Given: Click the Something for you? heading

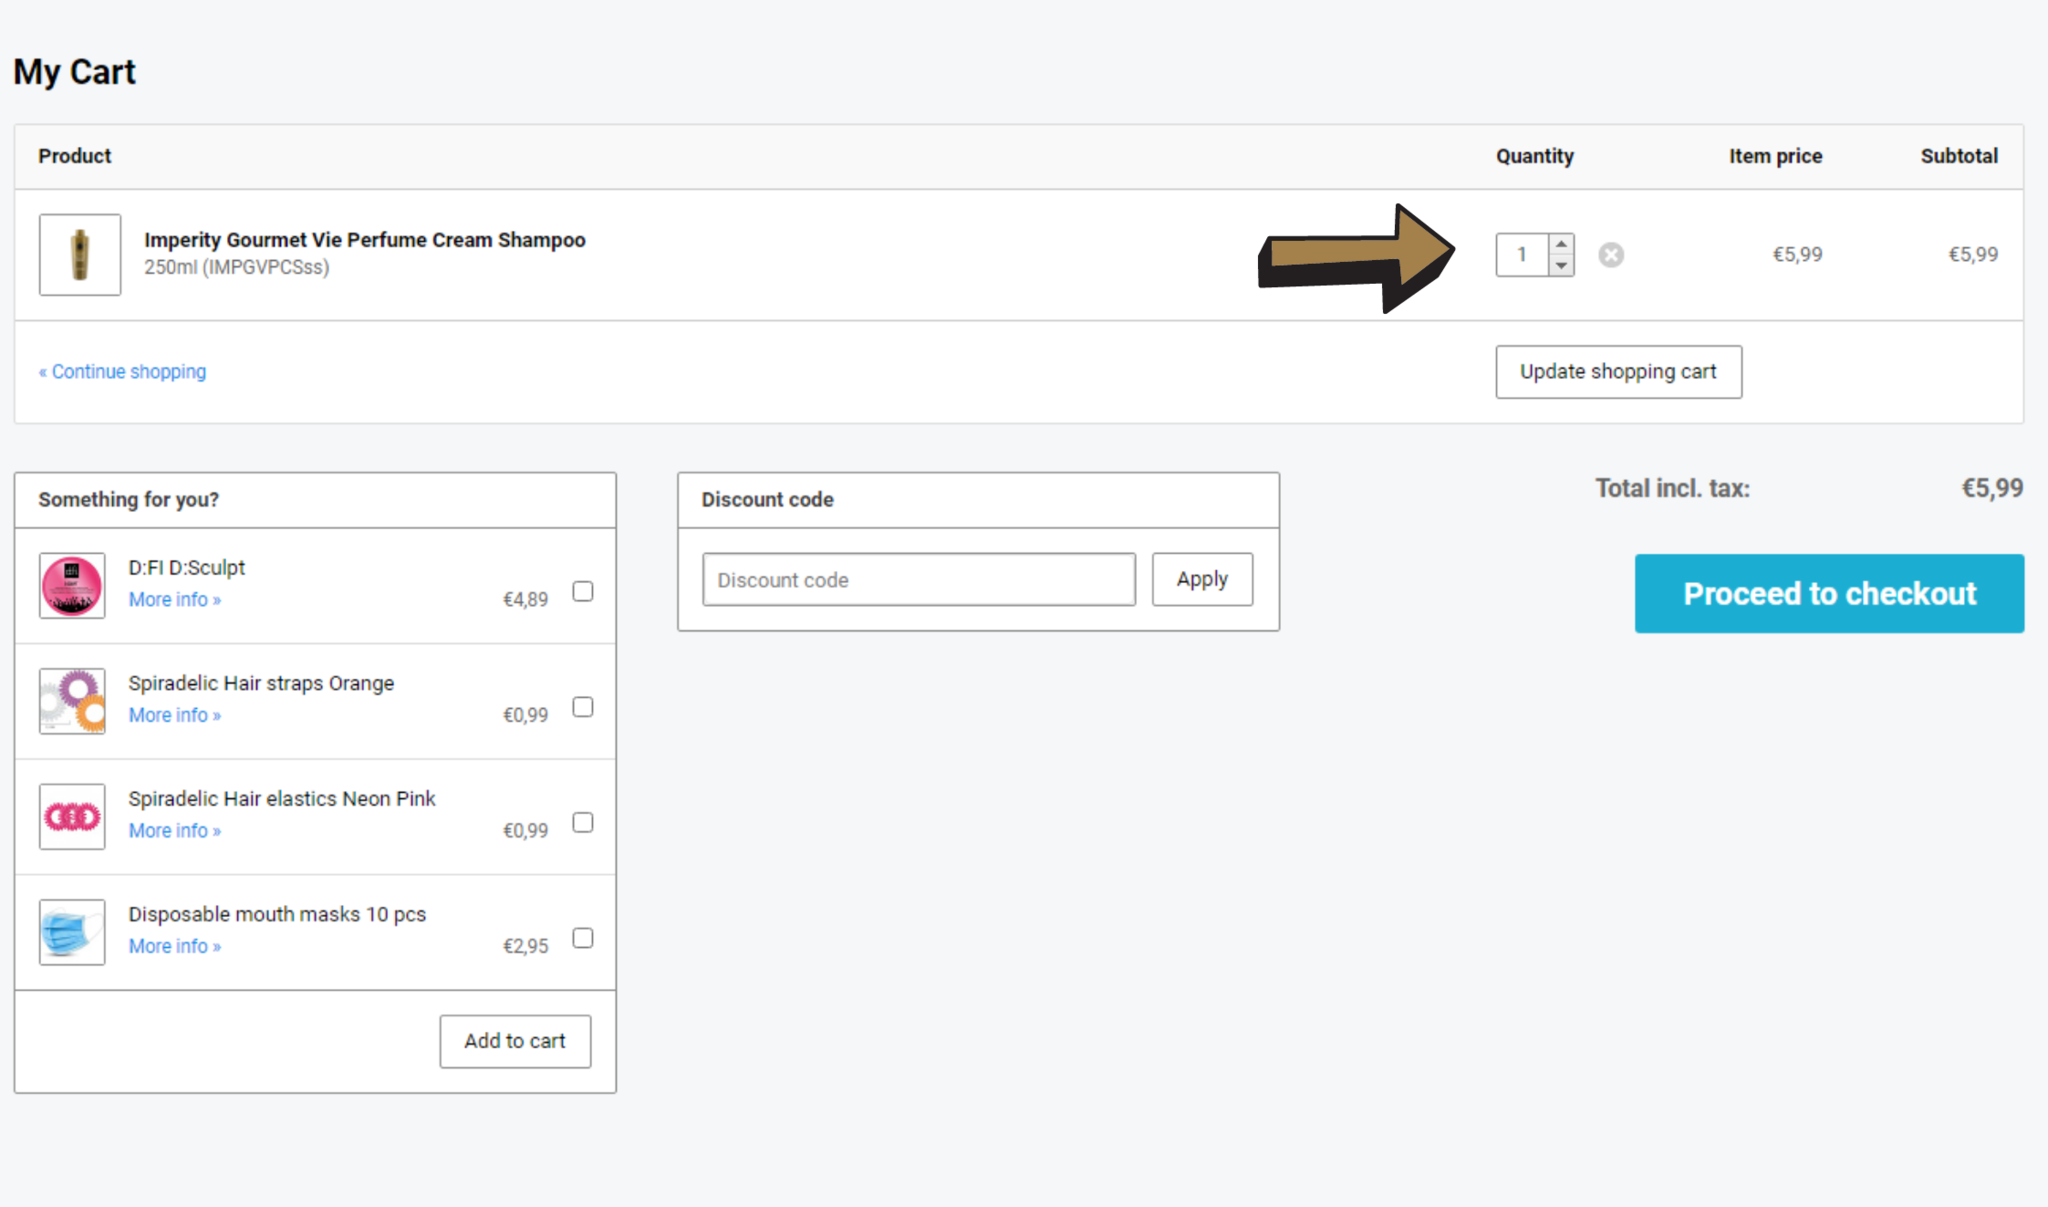Looking at the screenshot, I should pyautogui.click(x=129, y=500).
